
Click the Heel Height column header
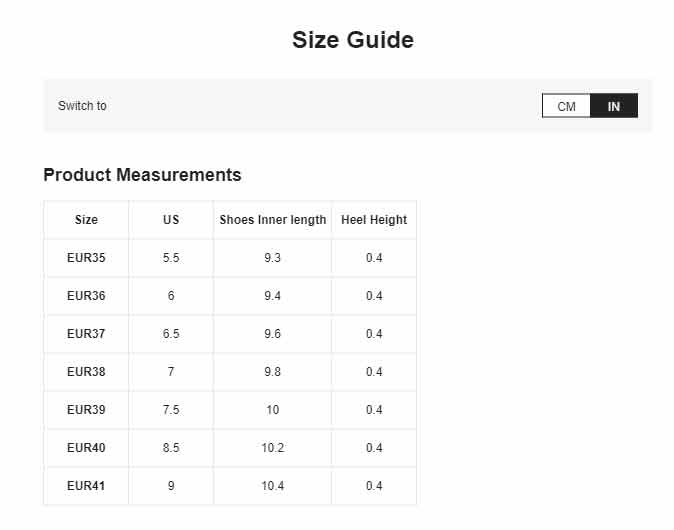[374, 220]
